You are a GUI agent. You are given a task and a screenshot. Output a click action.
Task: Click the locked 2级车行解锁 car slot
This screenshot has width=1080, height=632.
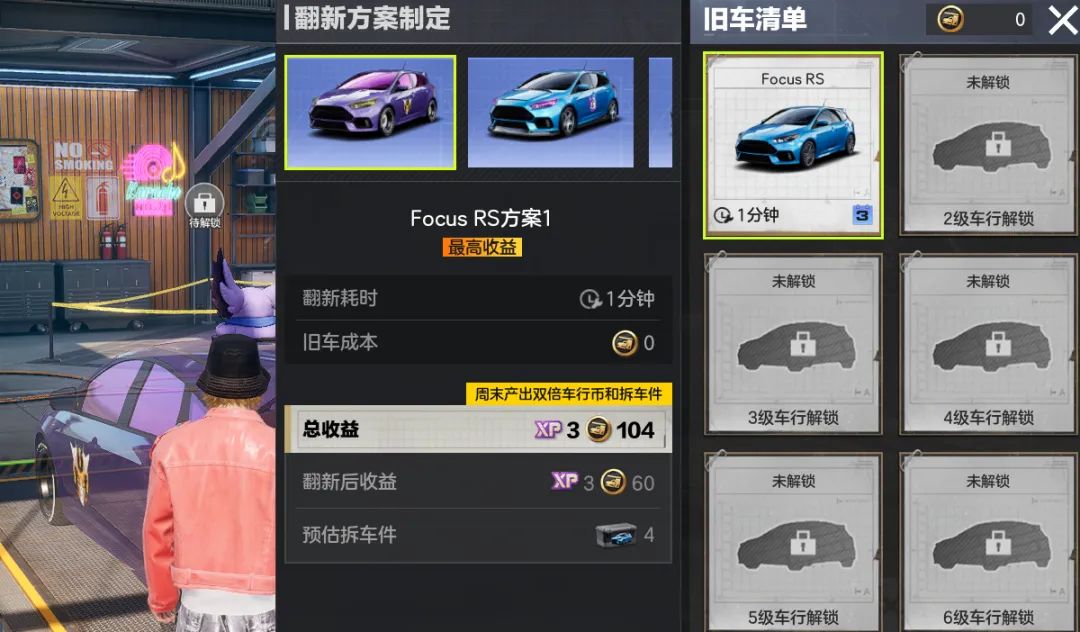(x=988, y=146)
